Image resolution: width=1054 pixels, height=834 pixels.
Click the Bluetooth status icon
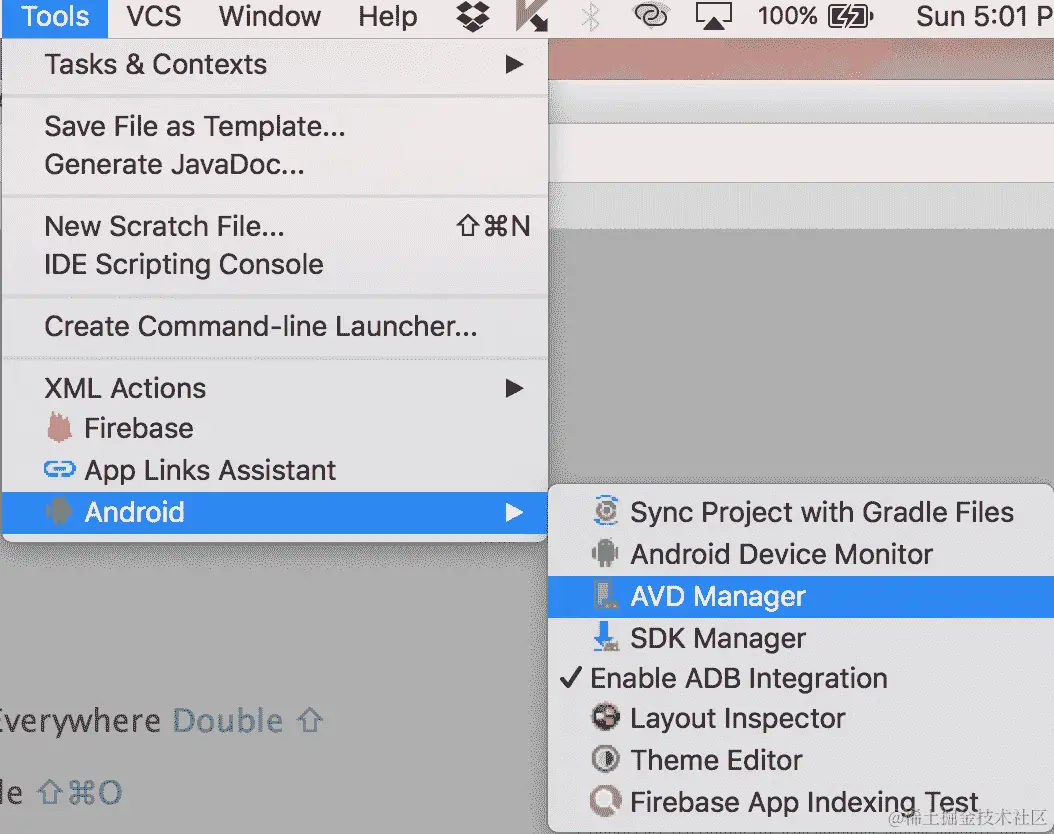[590, 16]
